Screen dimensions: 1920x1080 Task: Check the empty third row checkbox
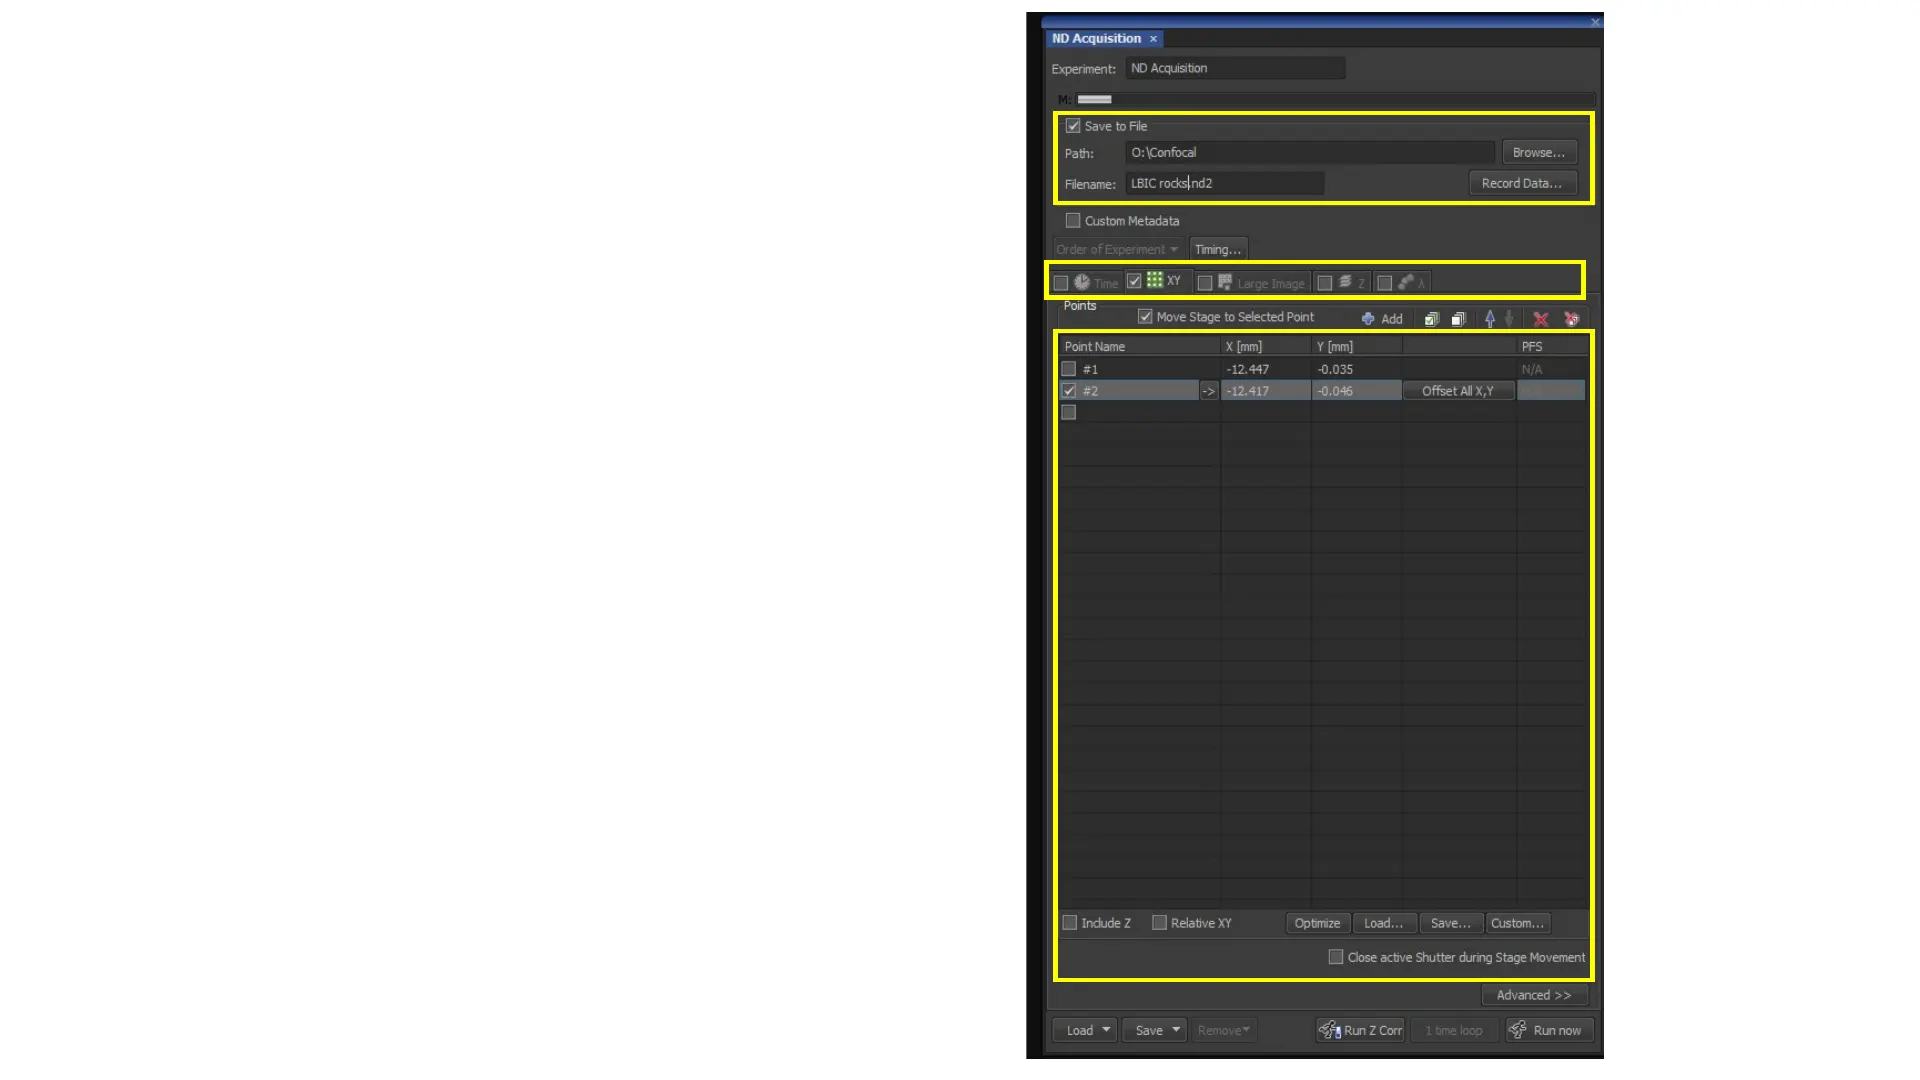pos(1069,412)
